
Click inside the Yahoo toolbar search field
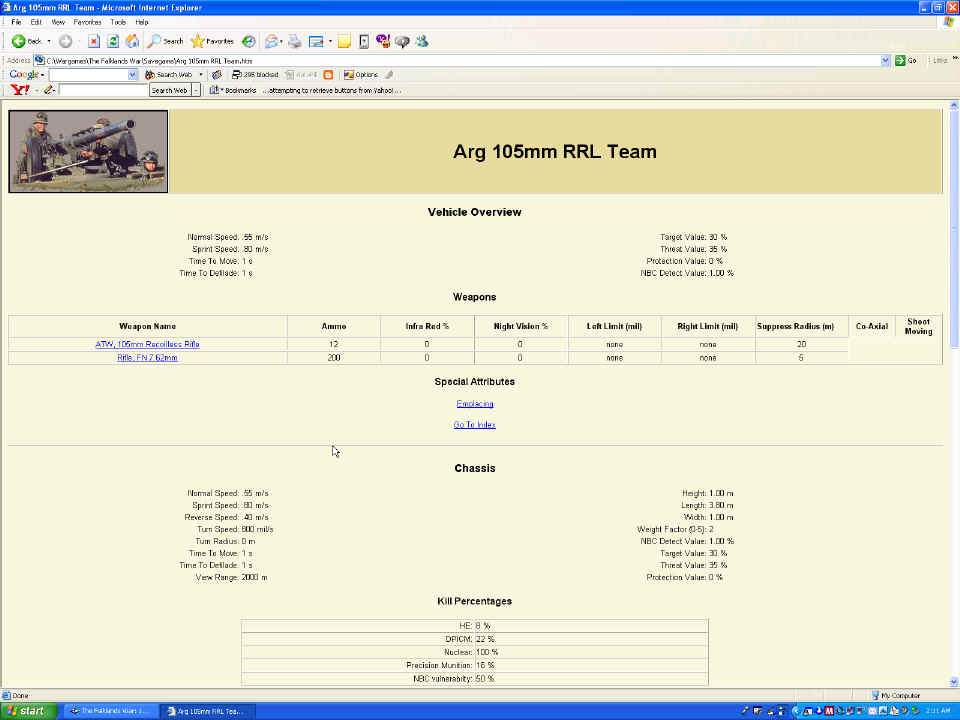coord(103,90)
